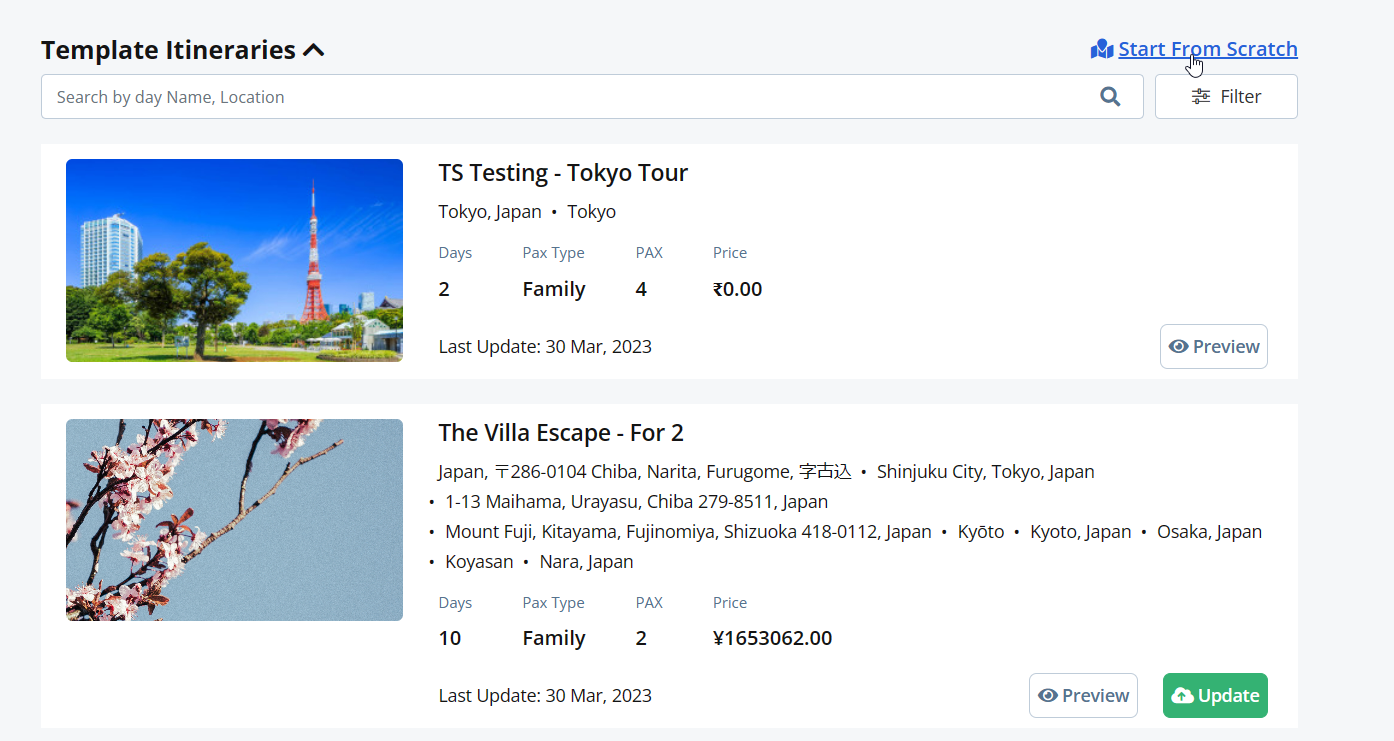Click the Shinjuku City, Tokyo, Japan location
This screenshot has width=1394, height=741.
[x=985, y=472]
